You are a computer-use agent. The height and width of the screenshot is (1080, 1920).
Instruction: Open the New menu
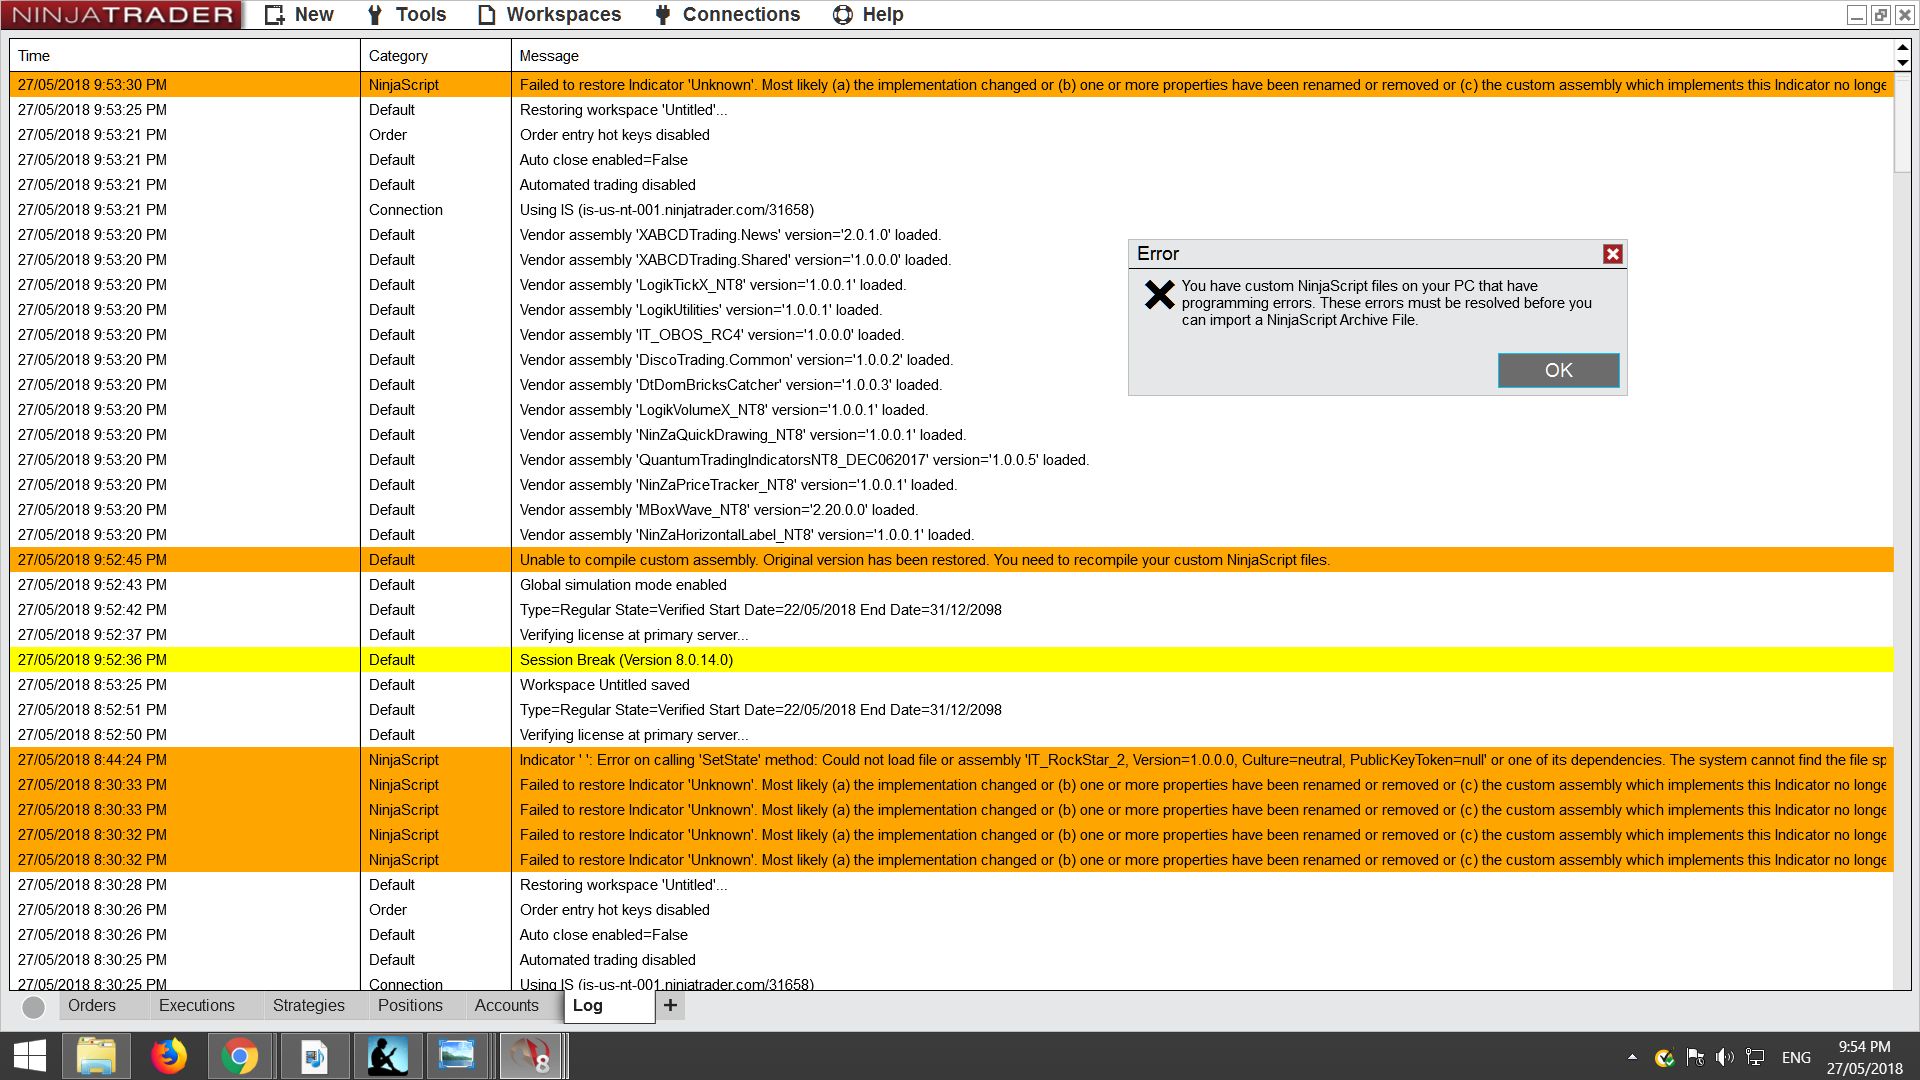[x=299, y=15]
